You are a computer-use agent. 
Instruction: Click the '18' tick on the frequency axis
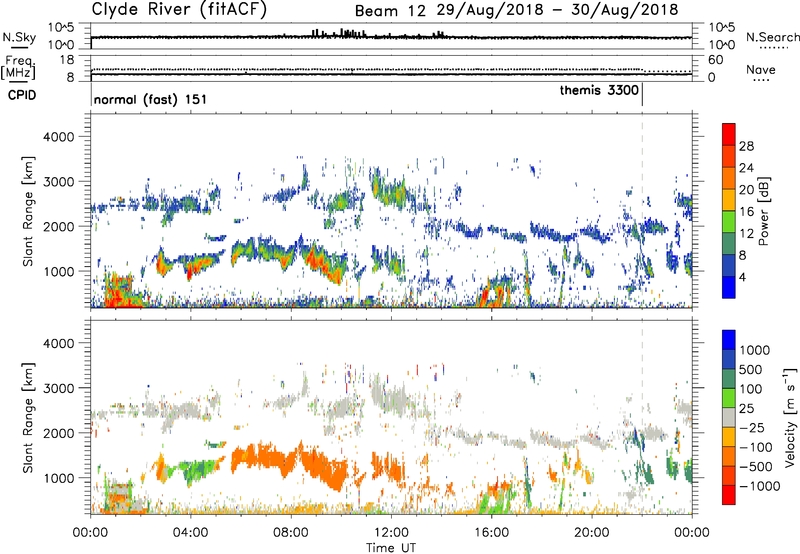coord(66,60)
